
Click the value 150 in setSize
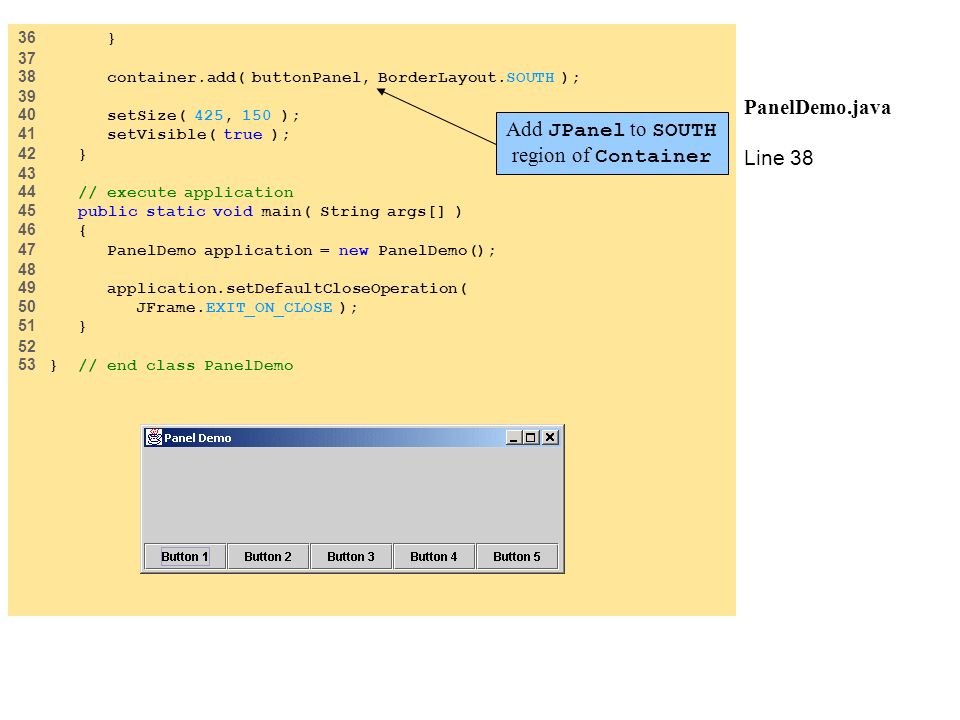[x=256, y=116]
